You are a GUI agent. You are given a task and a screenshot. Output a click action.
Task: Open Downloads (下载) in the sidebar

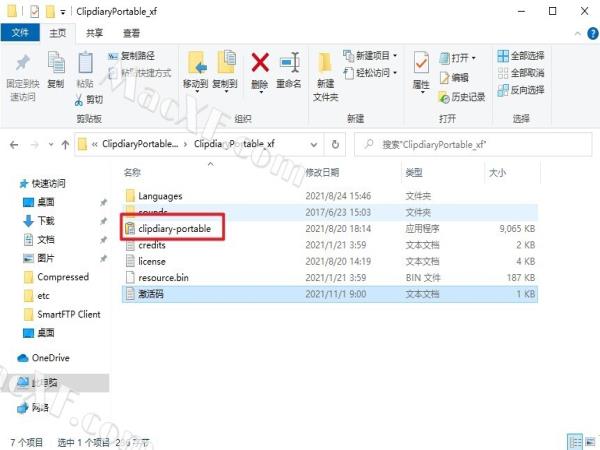click(39, 221)
